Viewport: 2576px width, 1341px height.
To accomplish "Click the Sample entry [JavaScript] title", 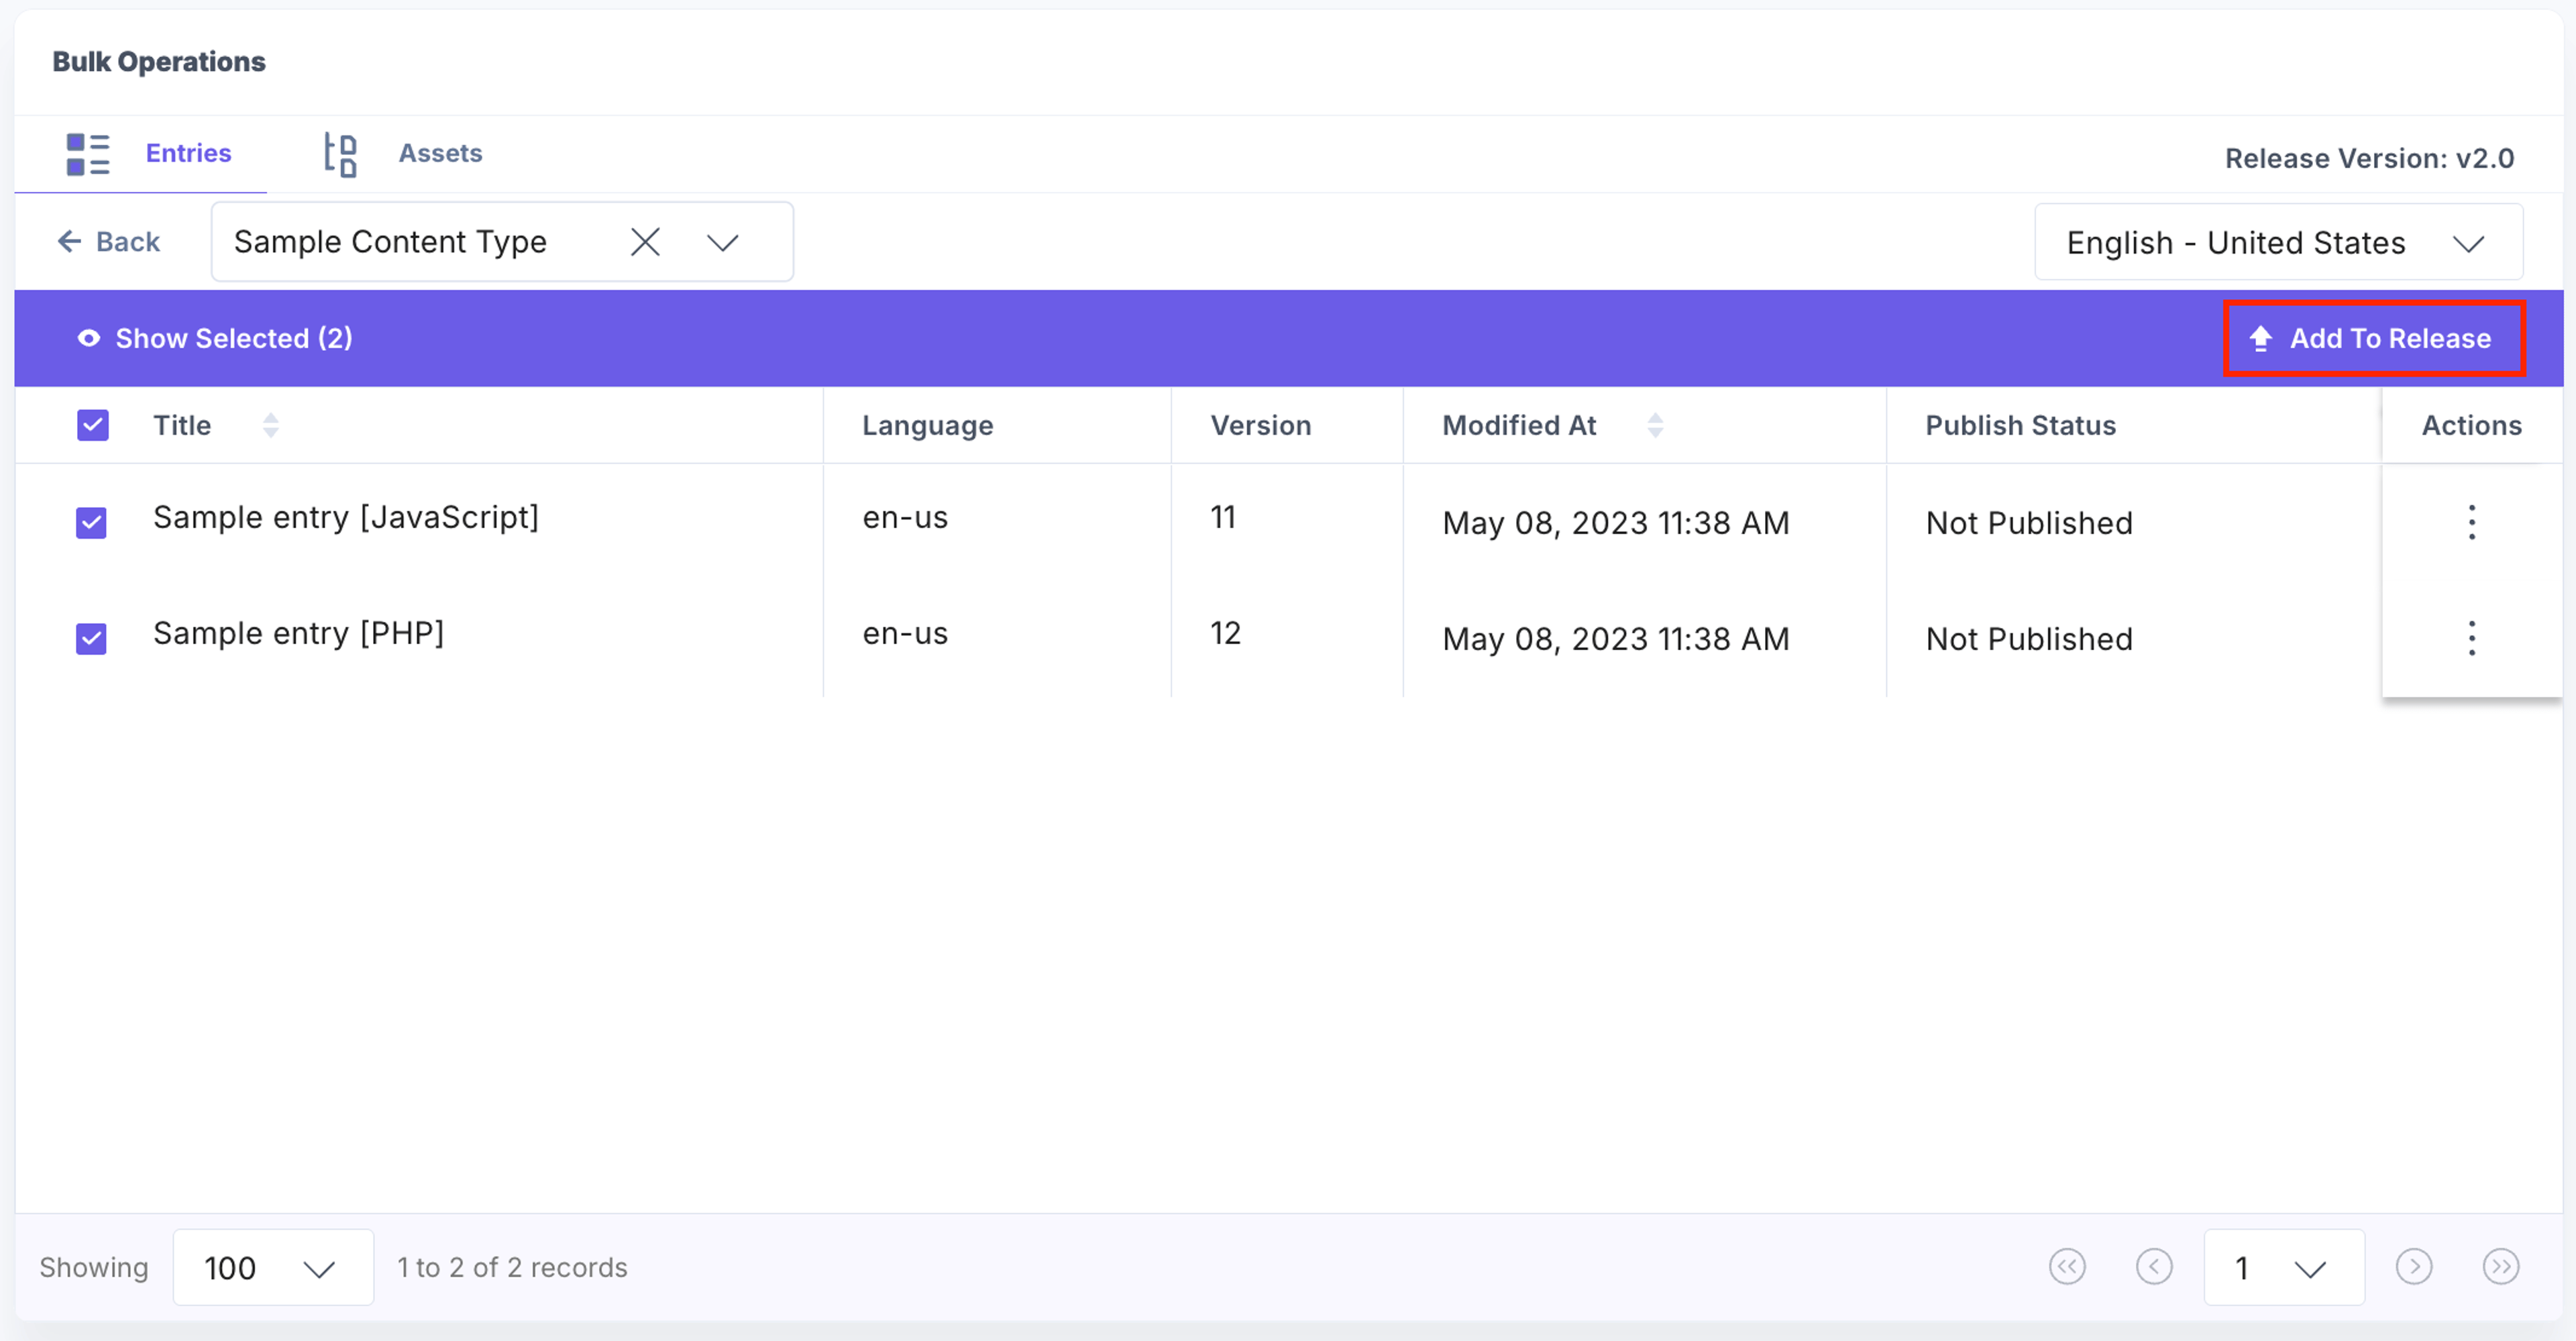I will tap(346, 517).
